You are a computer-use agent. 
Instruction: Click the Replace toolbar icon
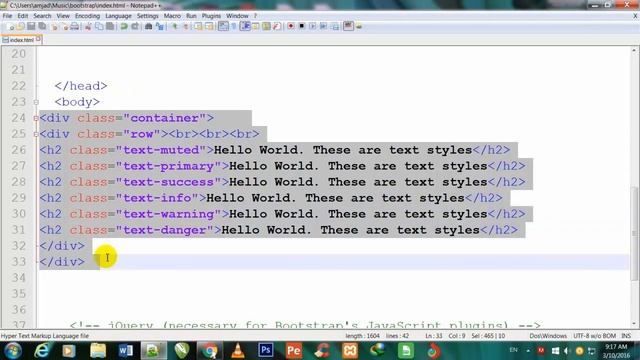coord(160,27)
